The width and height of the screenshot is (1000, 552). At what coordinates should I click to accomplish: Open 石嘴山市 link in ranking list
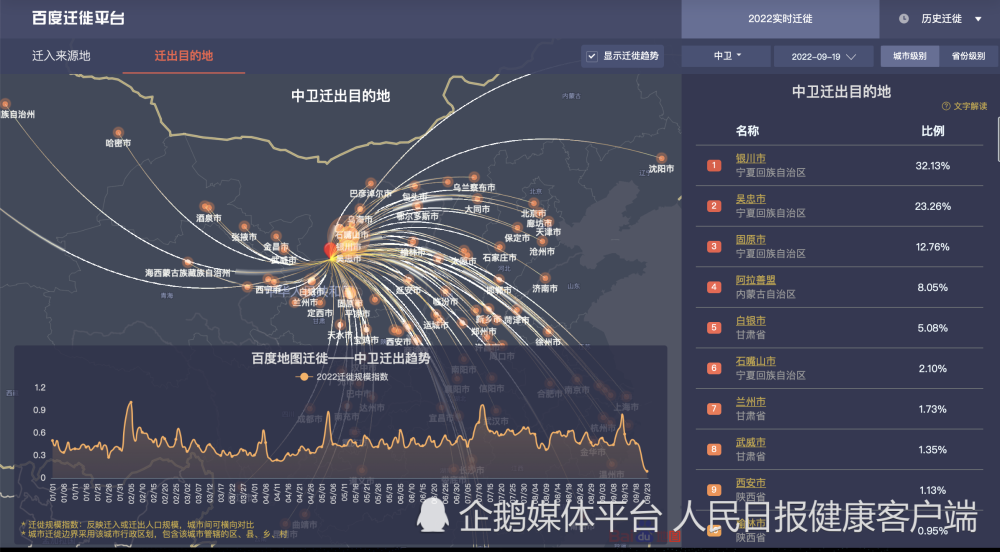(756, 361)
